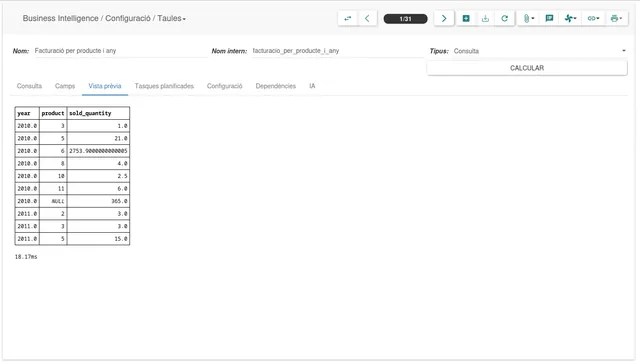640x364 pixels.
Task: Click the NULL product cell
Action: 53,201
